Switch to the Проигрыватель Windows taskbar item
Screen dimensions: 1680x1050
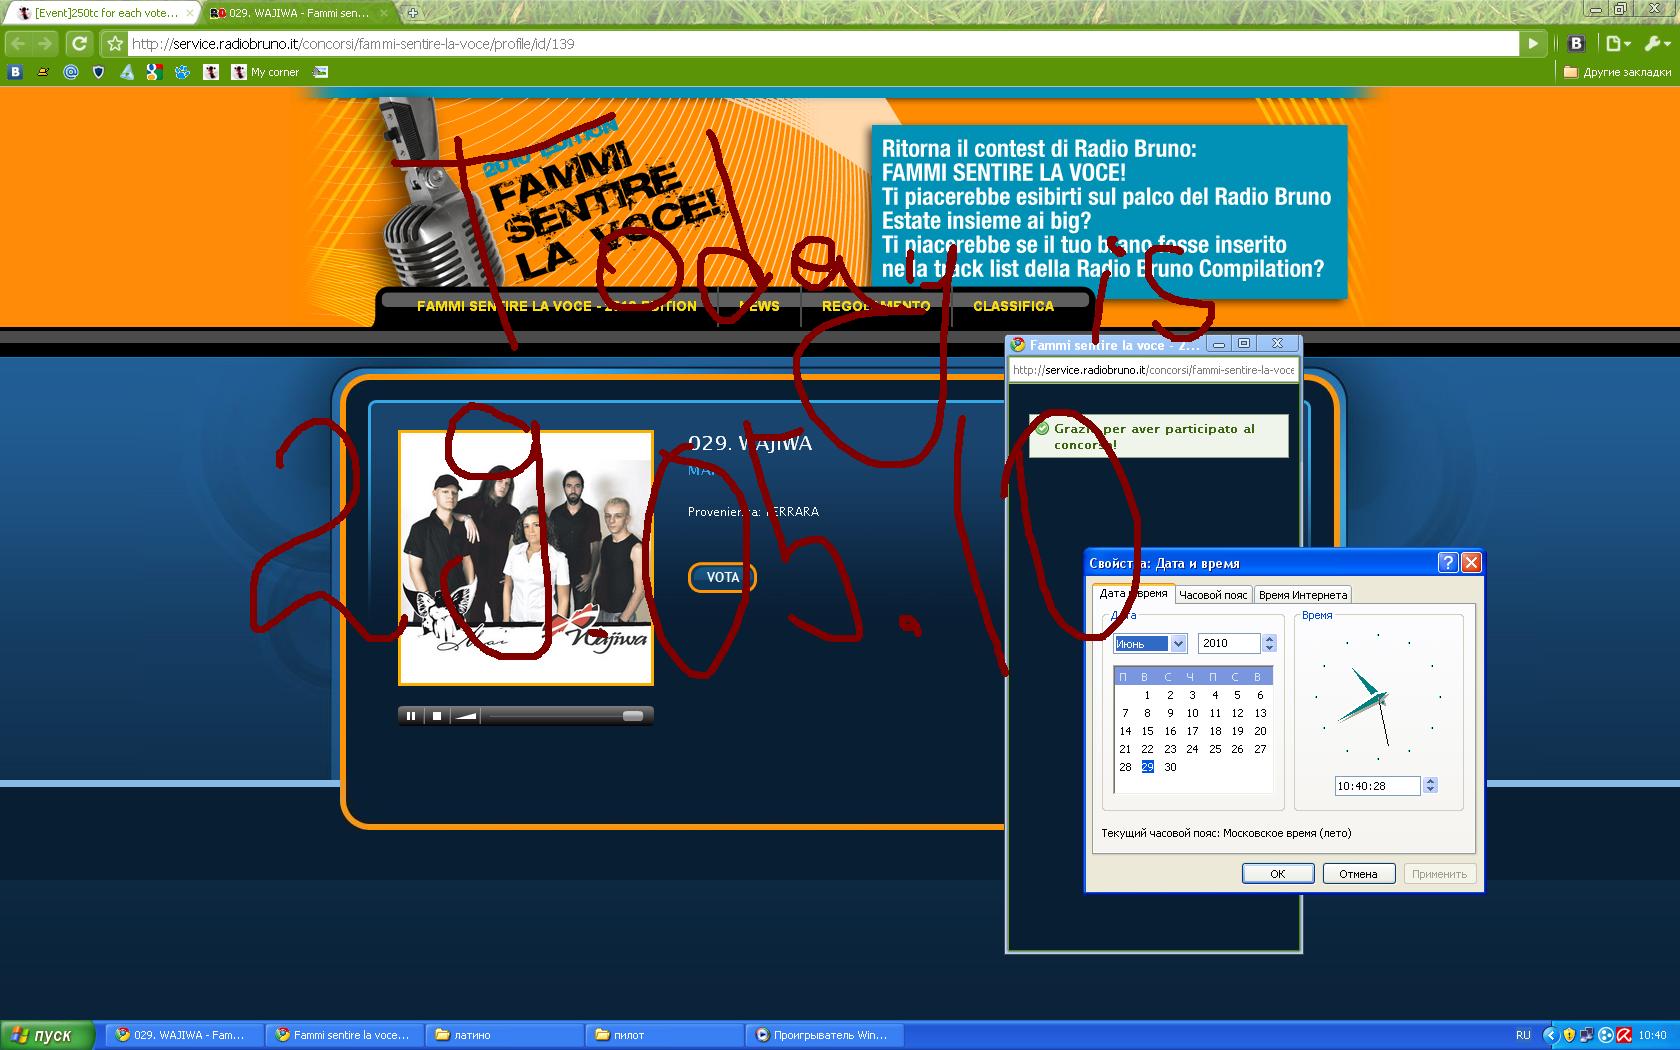pyautogui.click(x=826, y=1035)
